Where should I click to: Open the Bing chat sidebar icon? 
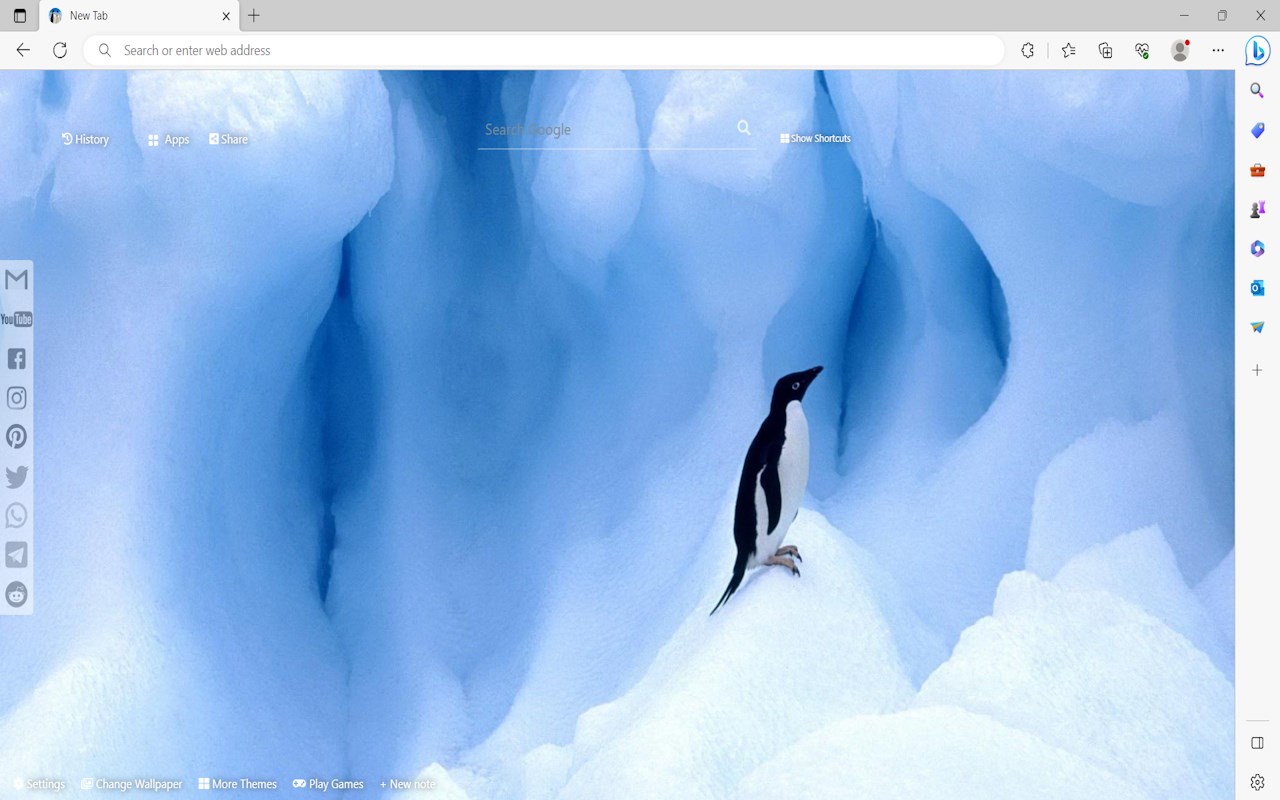click(x=1257, y=50)
